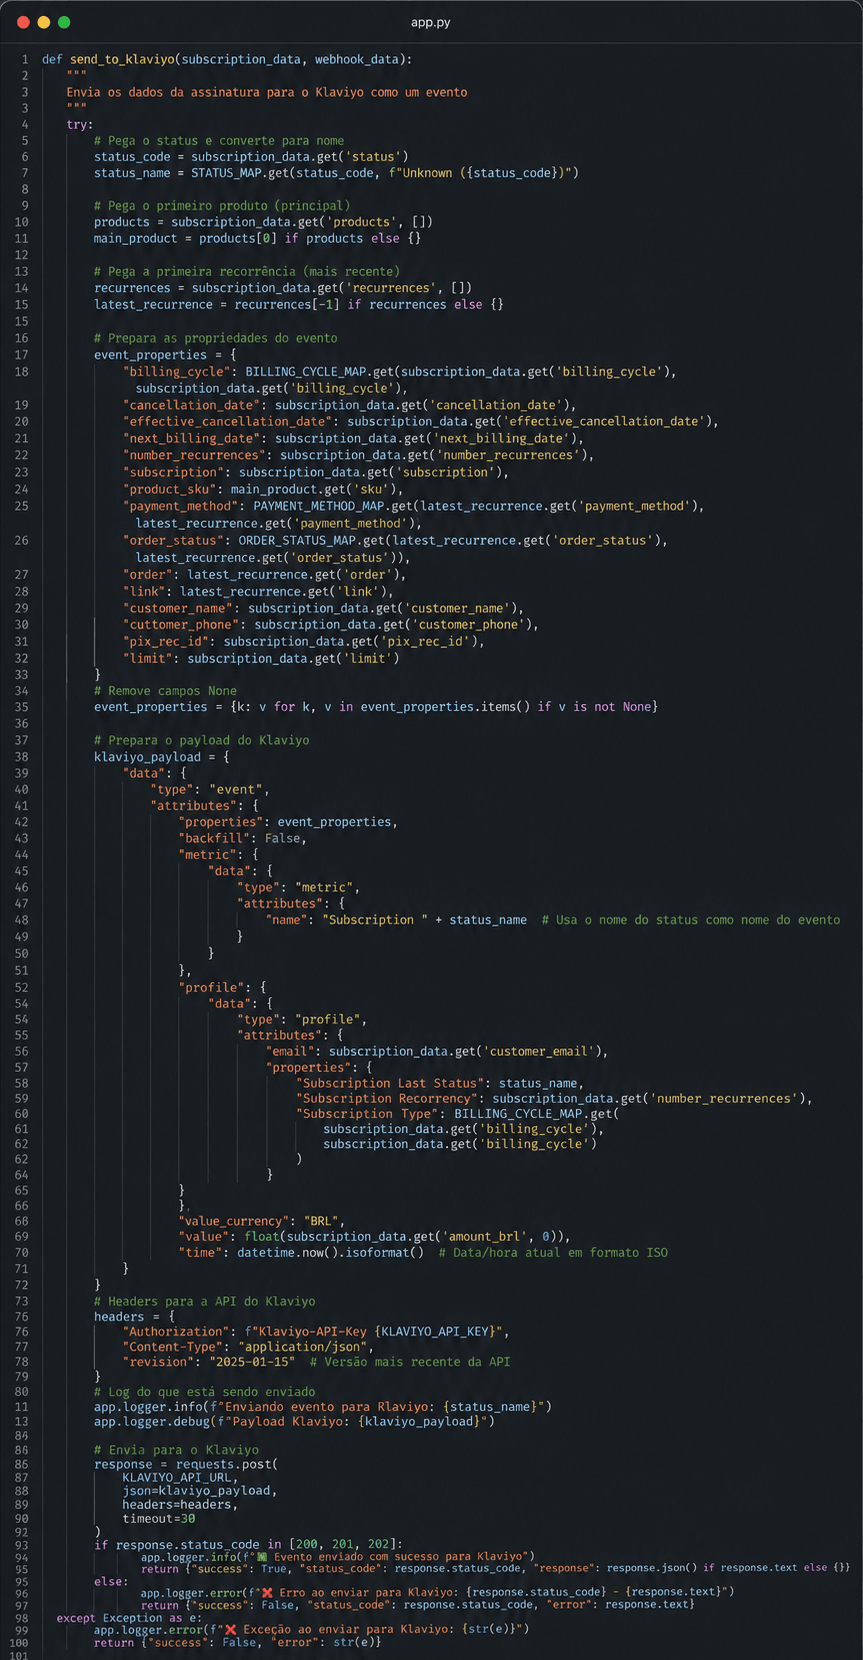Click the misspelled "cuttomer_phone" key

click(x=181, y=625)
